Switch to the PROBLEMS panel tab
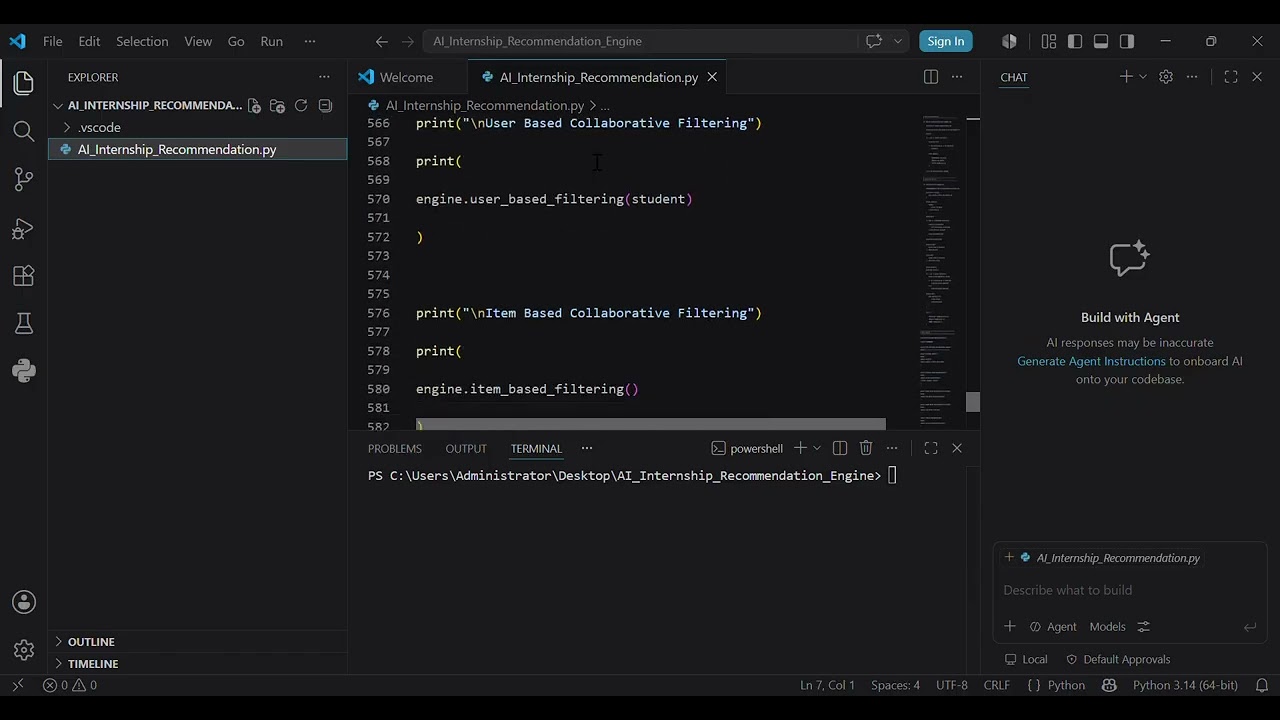1280x720 pixels. 395,448
